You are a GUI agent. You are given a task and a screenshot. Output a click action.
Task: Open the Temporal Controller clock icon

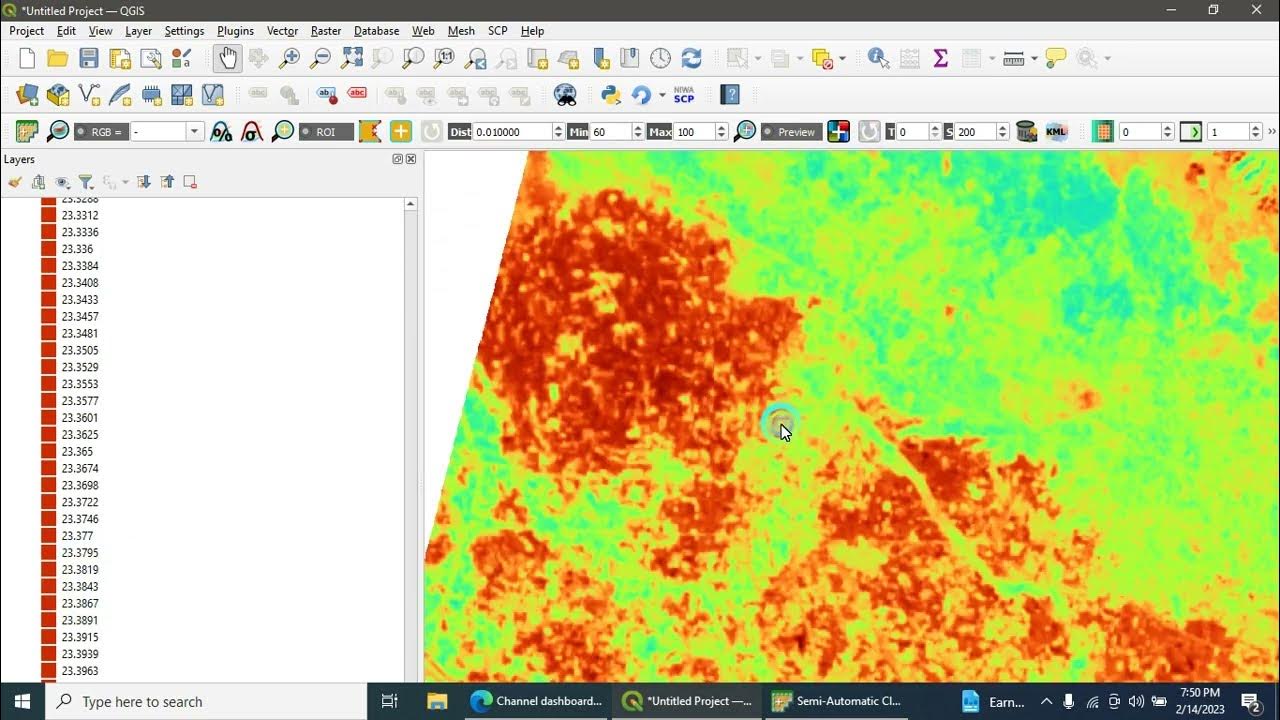[x=660, y=58]
